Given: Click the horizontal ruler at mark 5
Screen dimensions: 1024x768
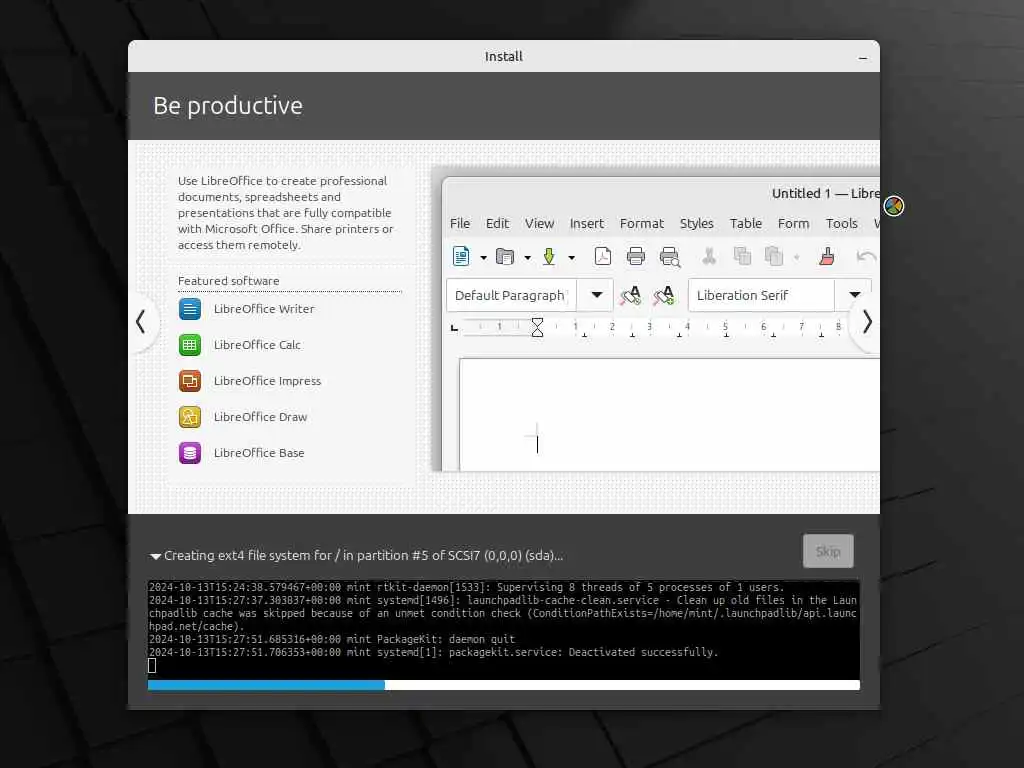Looking at the screenshot, I should pyautogui.click(x=725, y=327).
